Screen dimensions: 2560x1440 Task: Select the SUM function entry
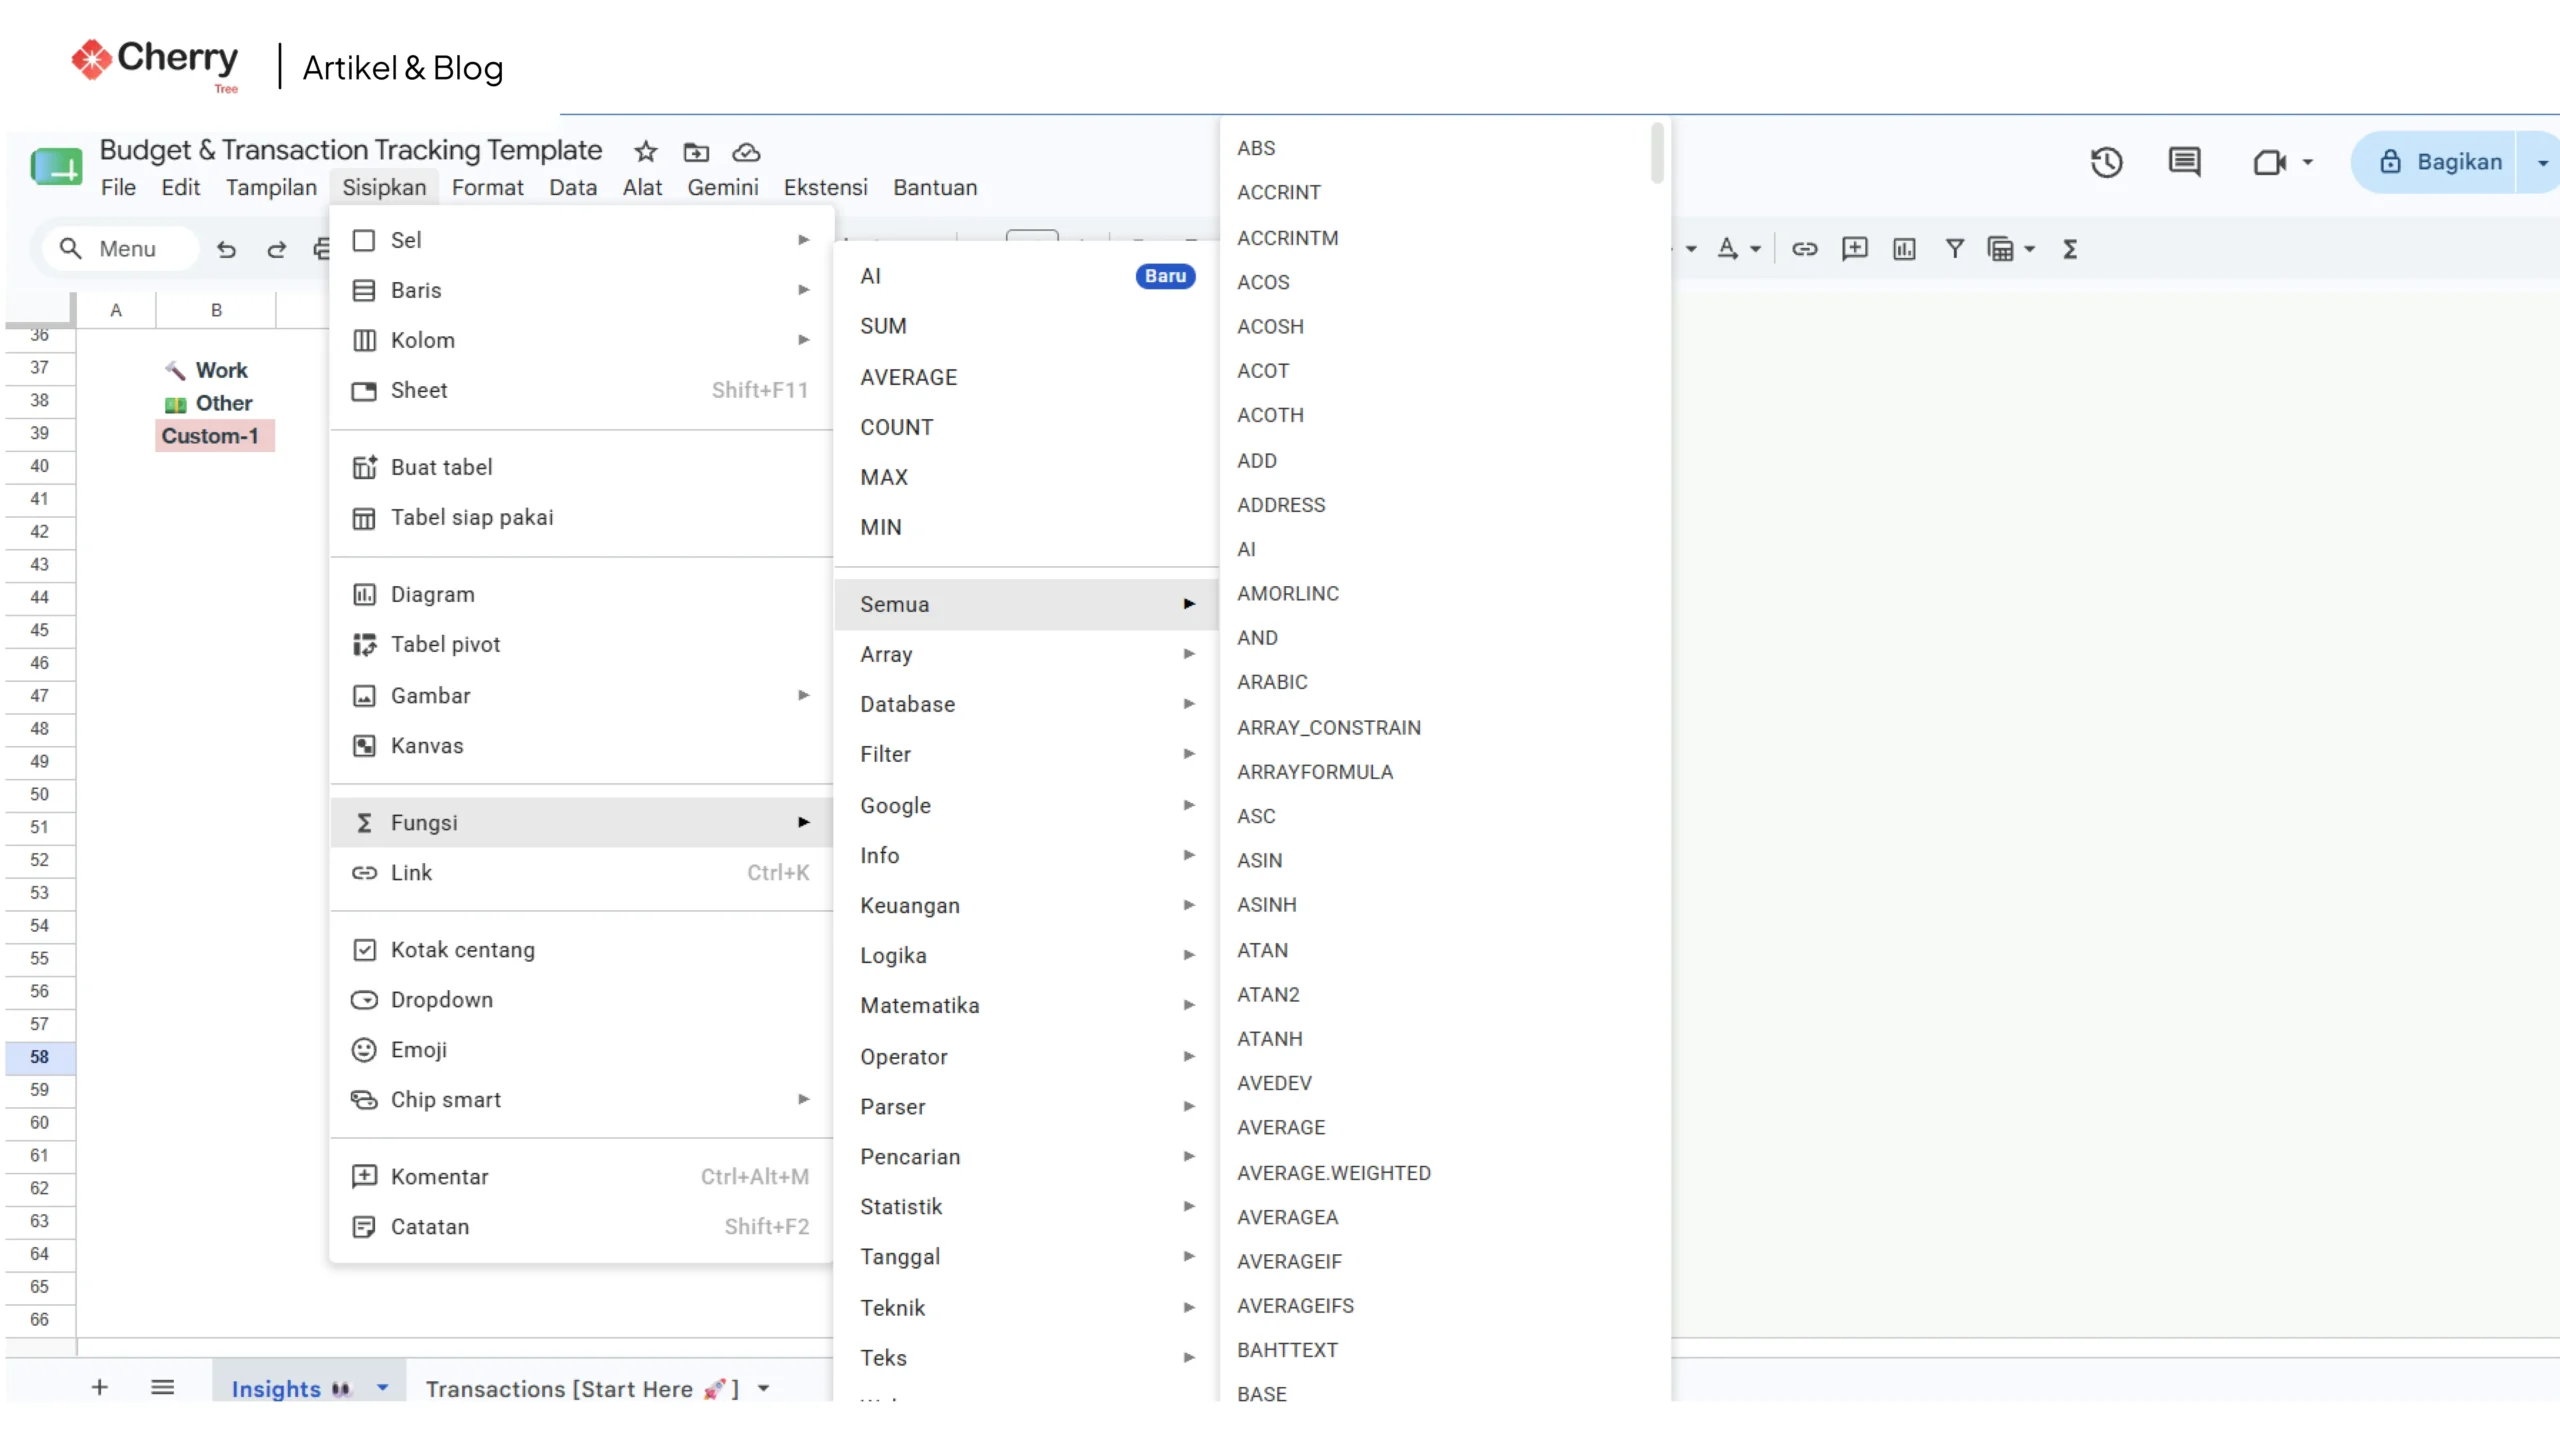point(1026,326)
